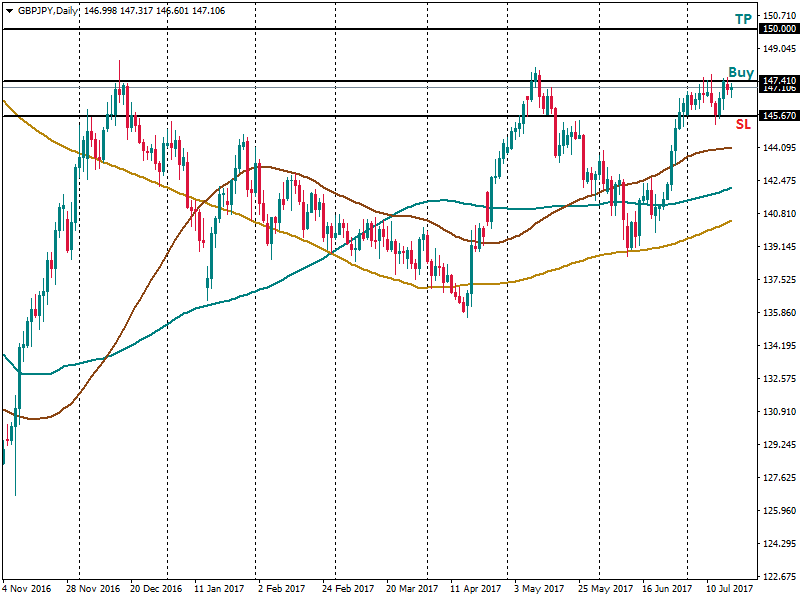Click the 132.575 price scale label
This screenshot has width=800, height=600.
(x=779, y=379)
